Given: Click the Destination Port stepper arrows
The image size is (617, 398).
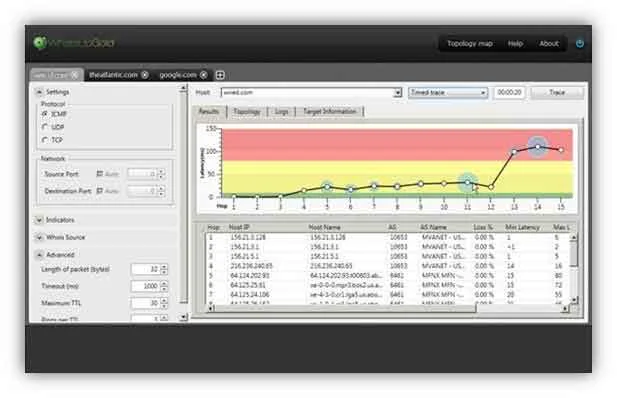Looking at the screenshot, I should (161, 191).
